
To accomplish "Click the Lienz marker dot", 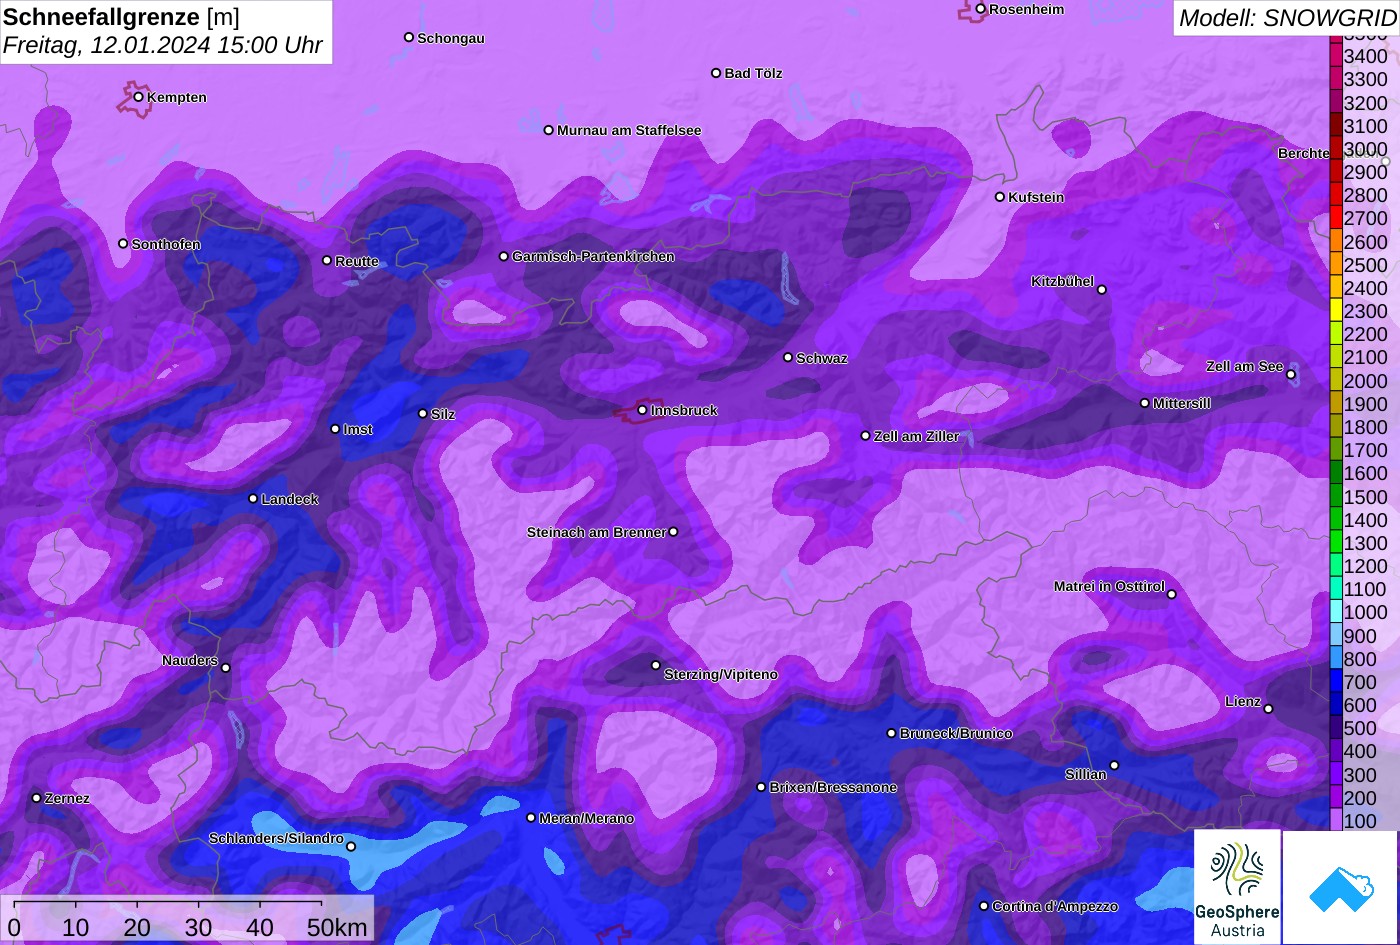I will [x=1268, y=709].
